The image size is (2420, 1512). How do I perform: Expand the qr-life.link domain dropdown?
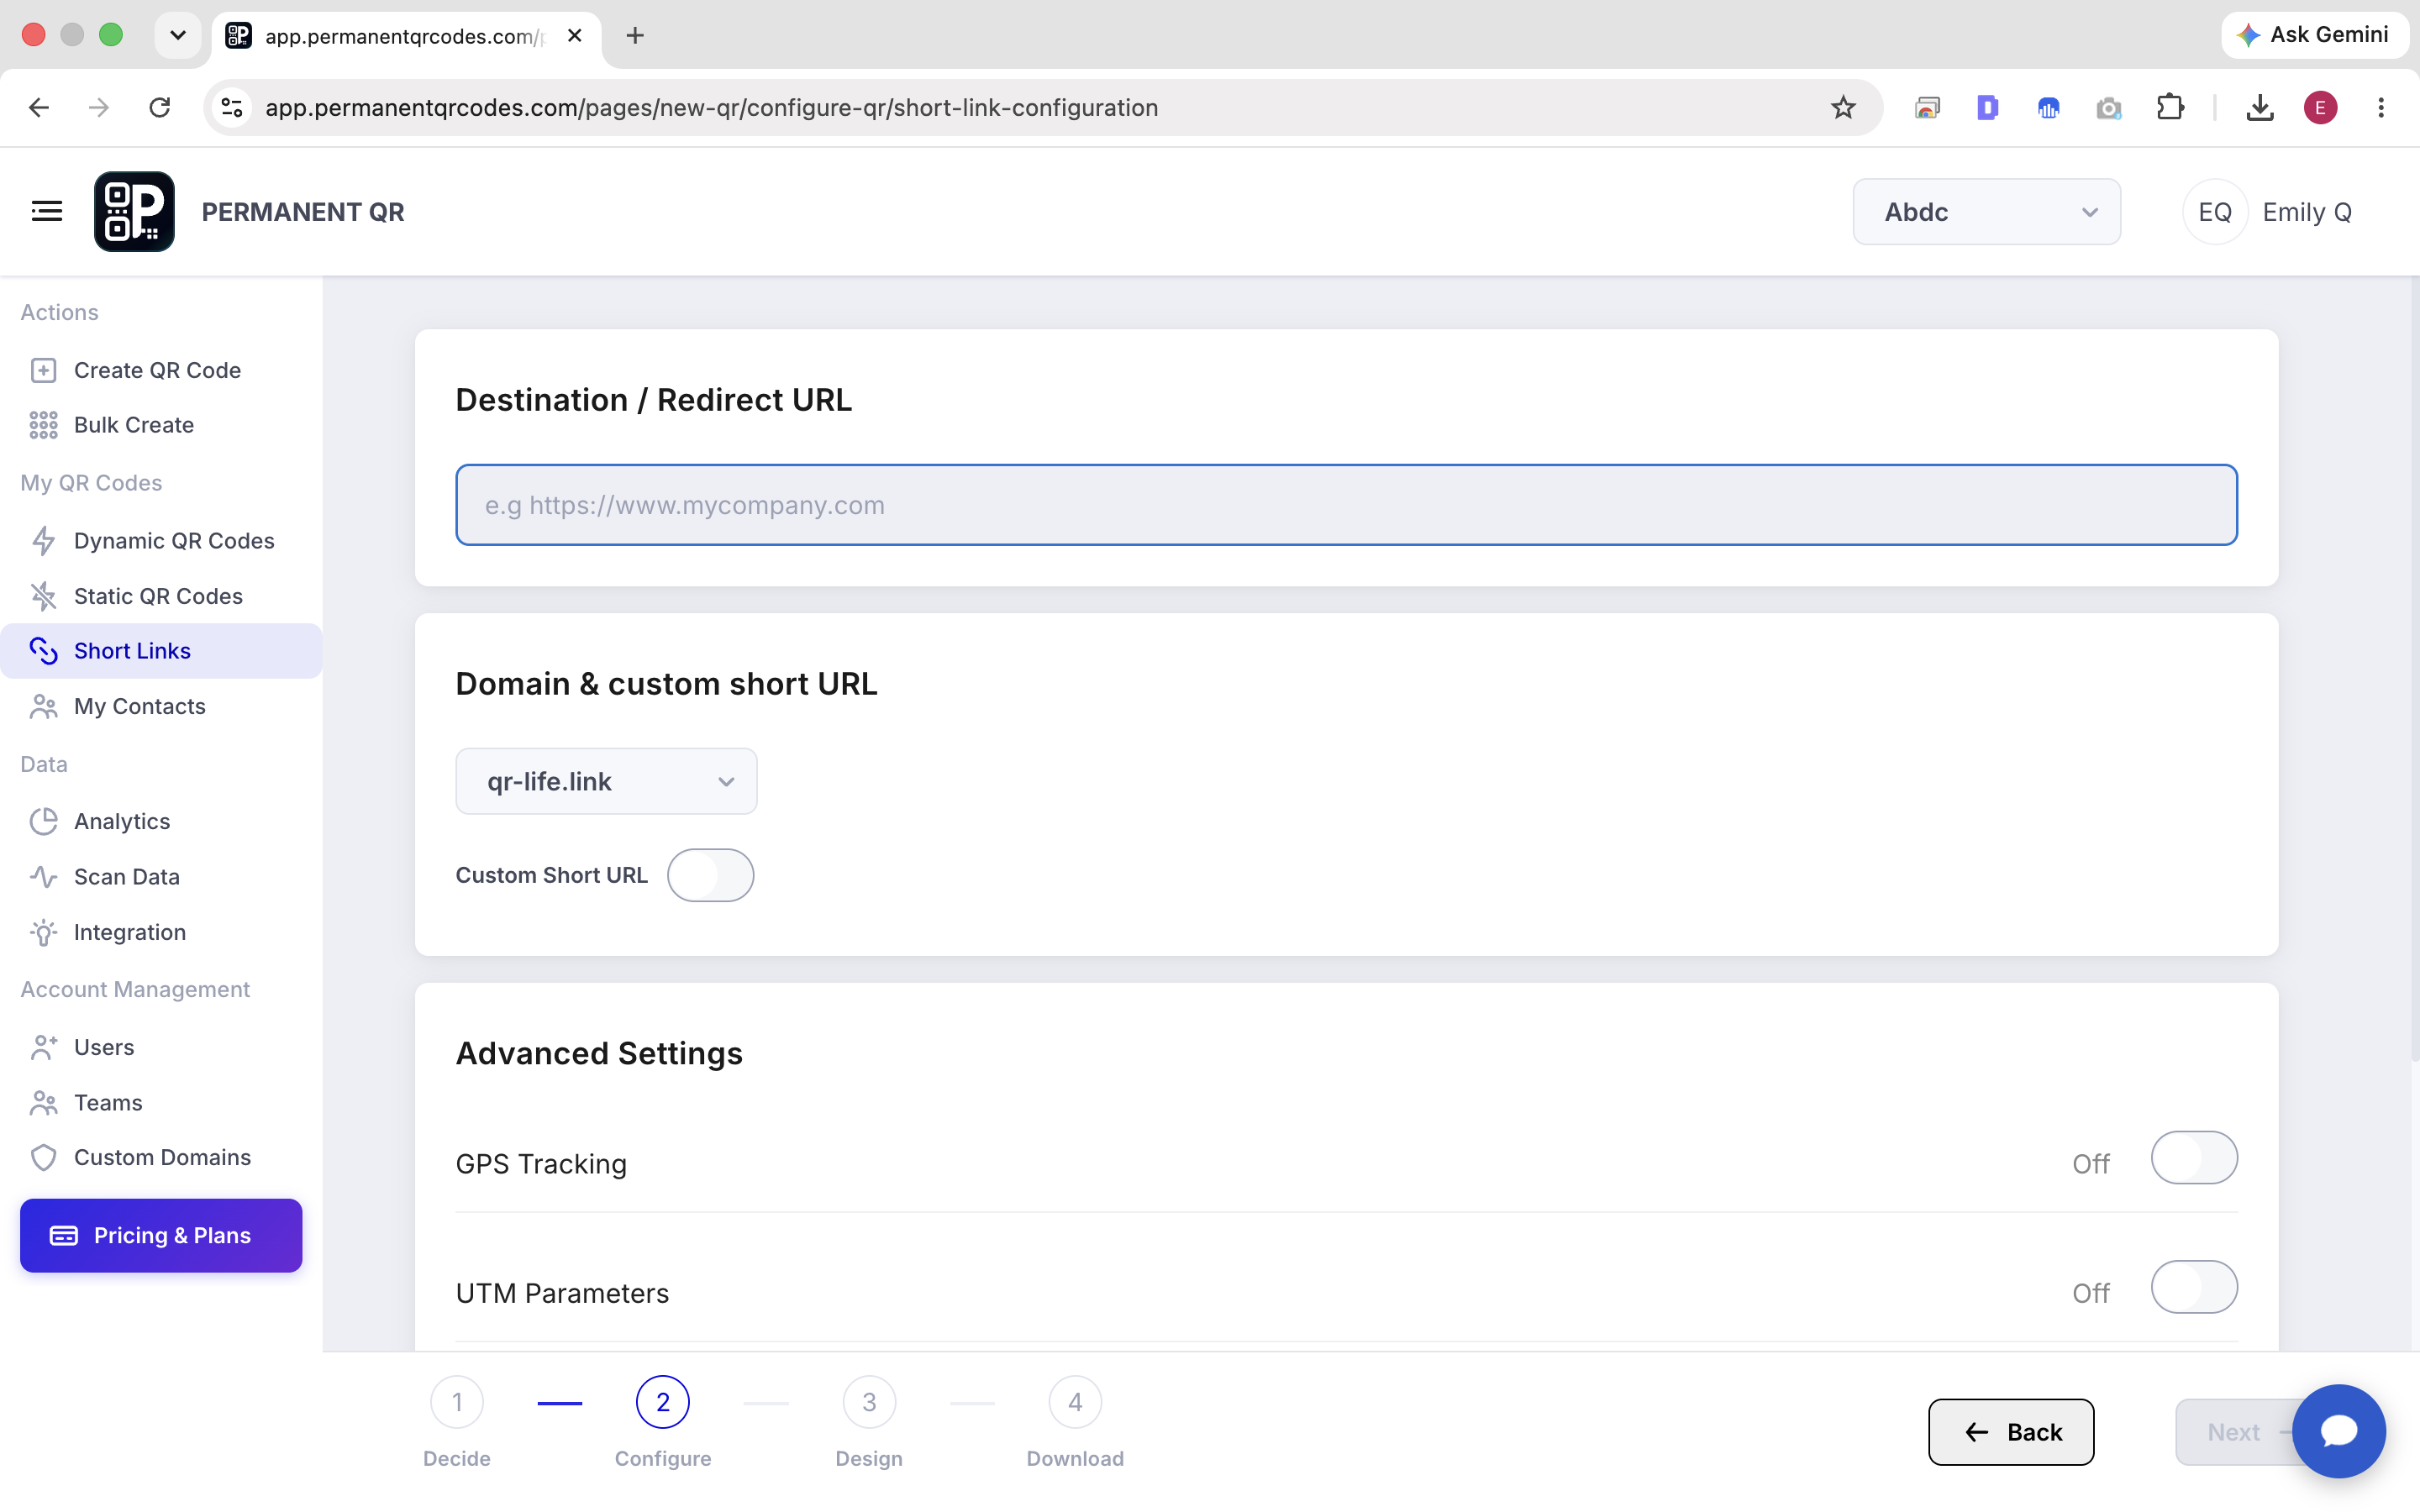point(606,781)
